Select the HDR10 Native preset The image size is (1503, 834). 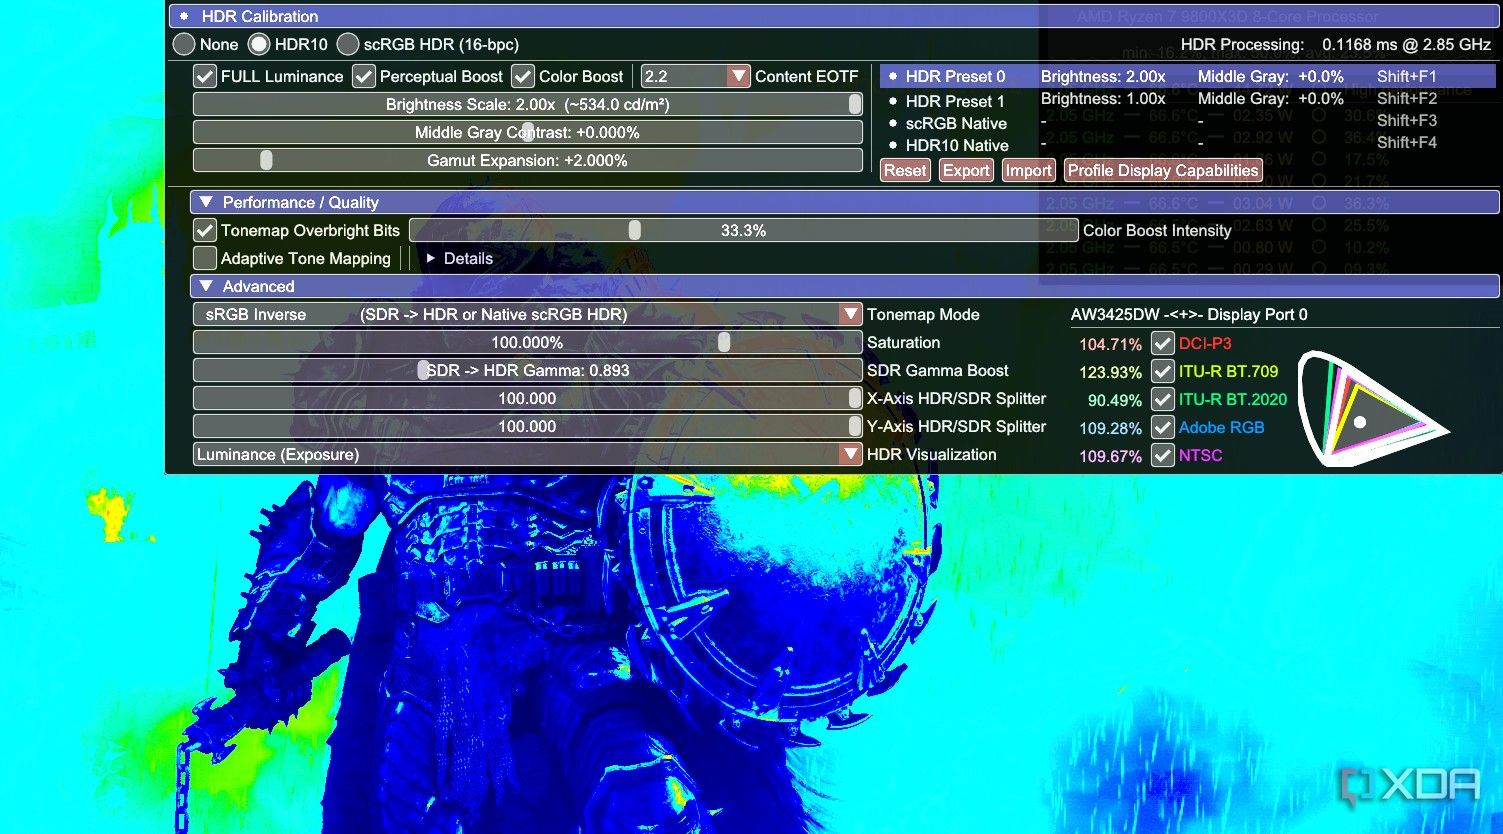(x=957, y=145)
